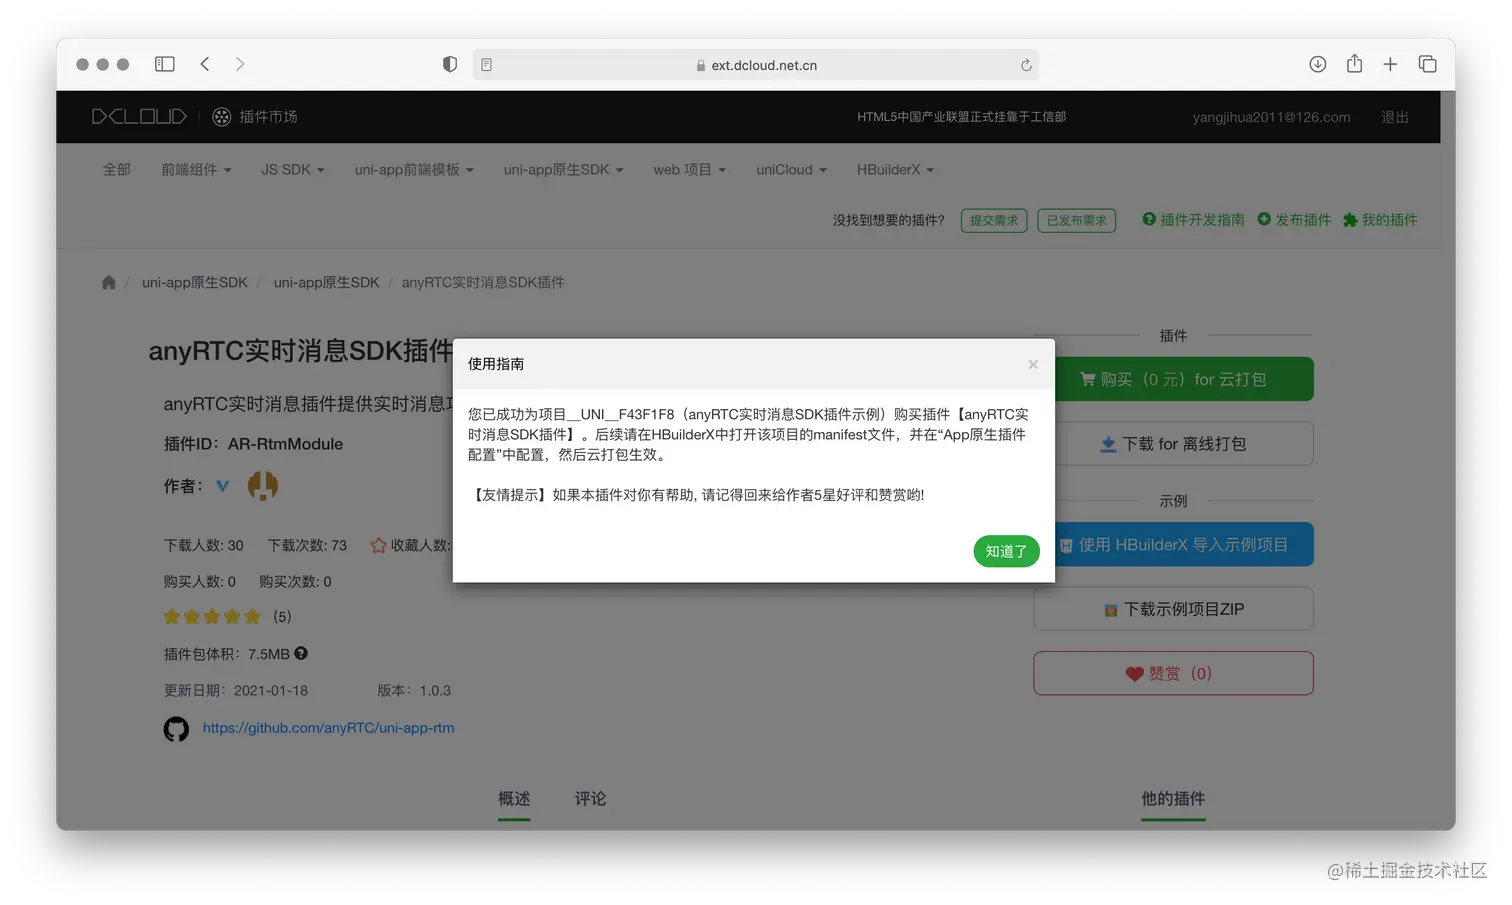The height and width of the screenshot is (905, 1512).
Task: Go to the home breadcrumb icon
Action: click(109, 282)
